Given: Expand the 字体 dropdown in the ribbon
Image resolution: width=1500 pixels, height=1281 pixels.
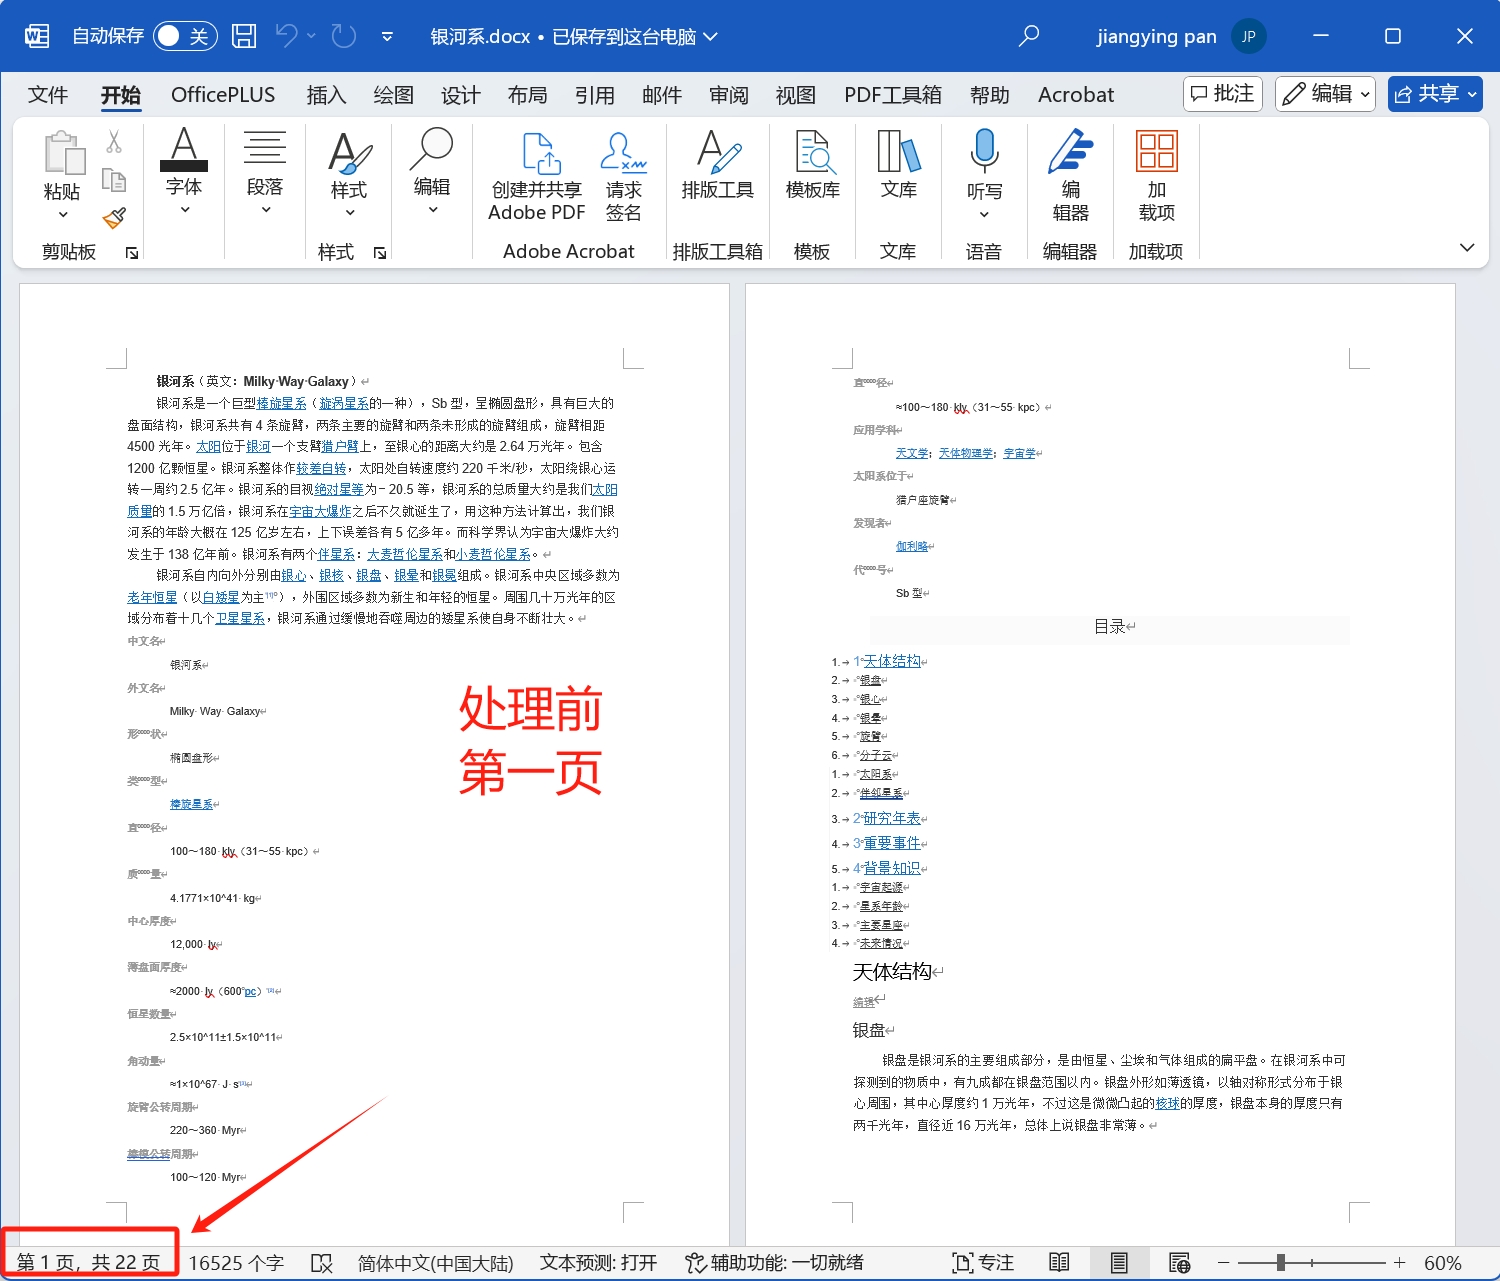Looking at the screenshot, I should click(184, 209).
